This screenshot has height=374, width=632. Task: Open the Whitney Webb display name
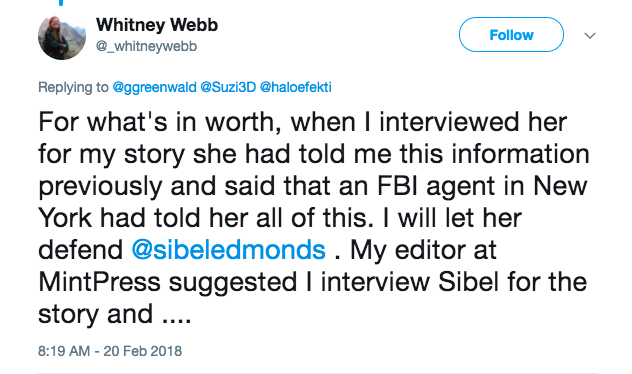click(157, 25)
